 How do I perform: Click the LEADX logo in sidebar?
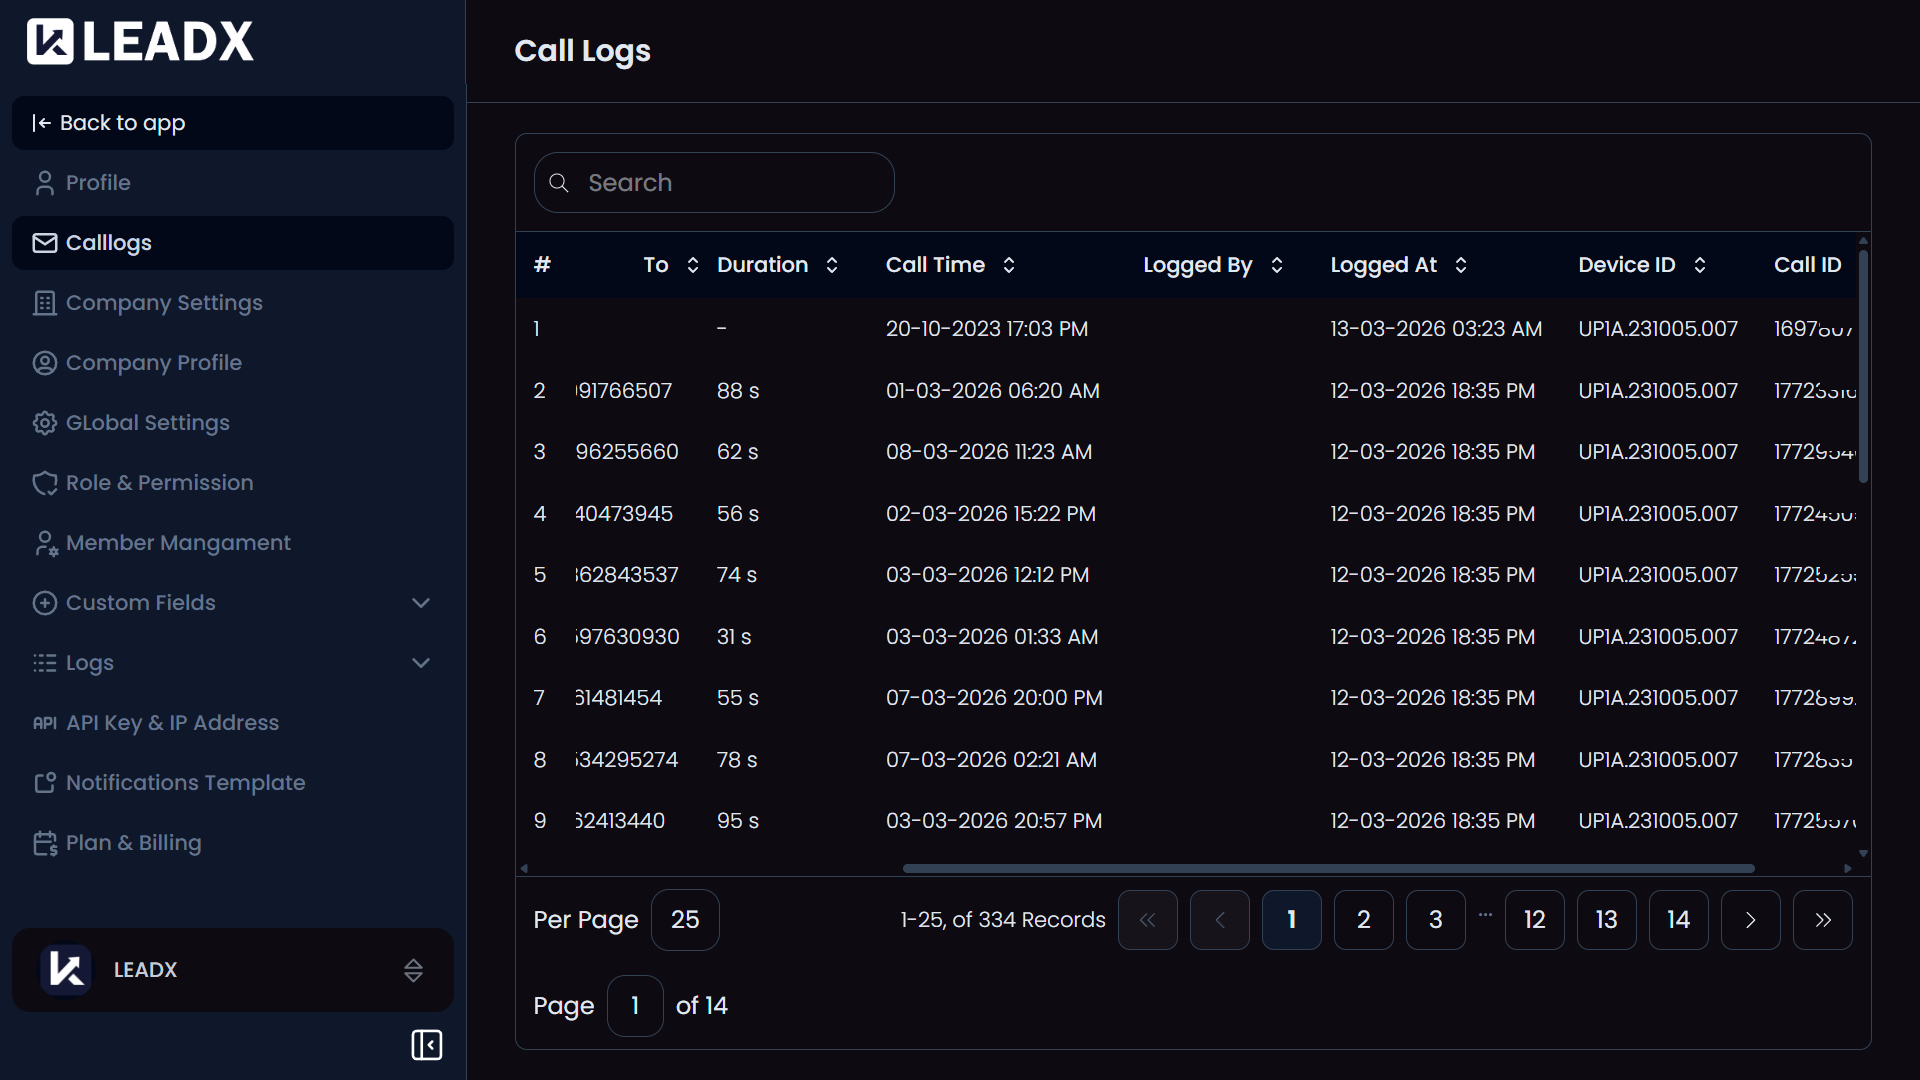point(139,40)
